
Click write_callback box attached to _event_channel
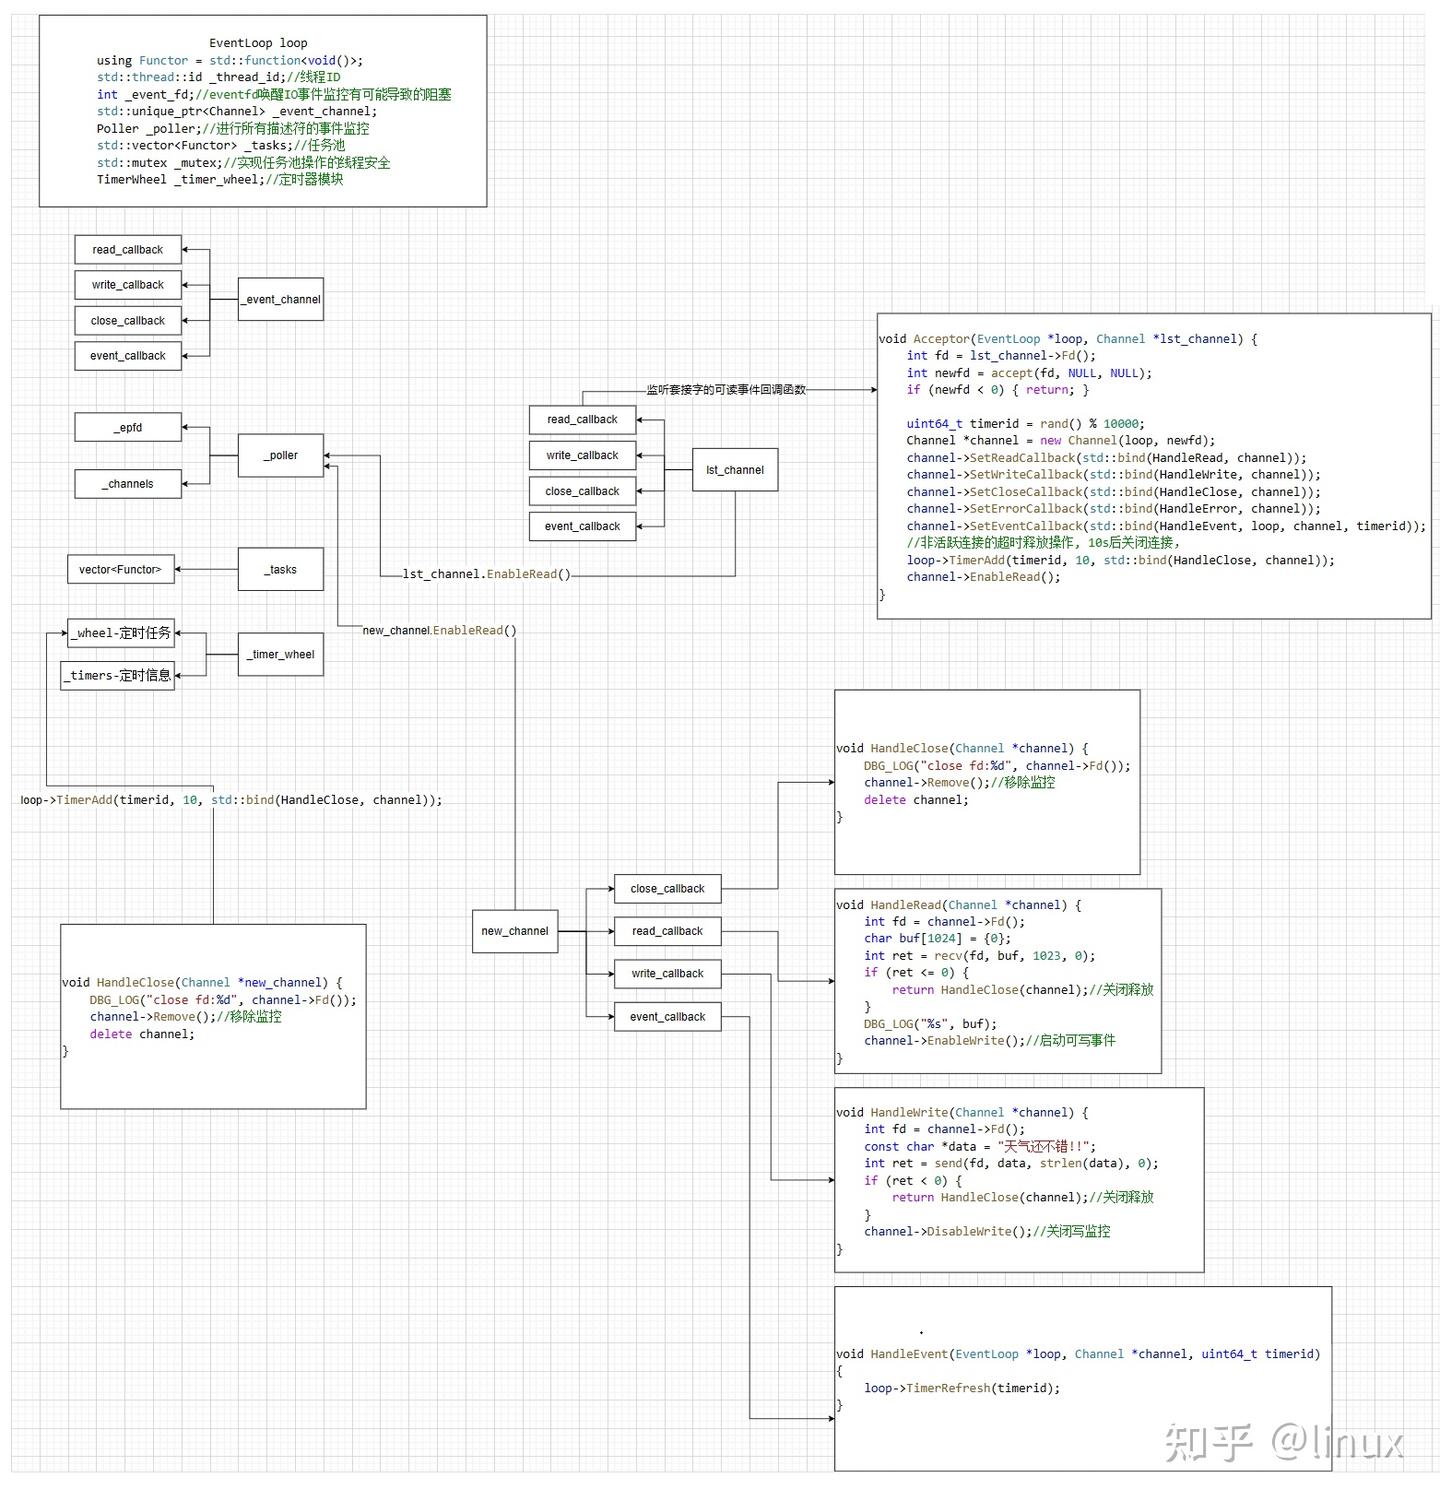pyautogui.click(x=128, y=285)
